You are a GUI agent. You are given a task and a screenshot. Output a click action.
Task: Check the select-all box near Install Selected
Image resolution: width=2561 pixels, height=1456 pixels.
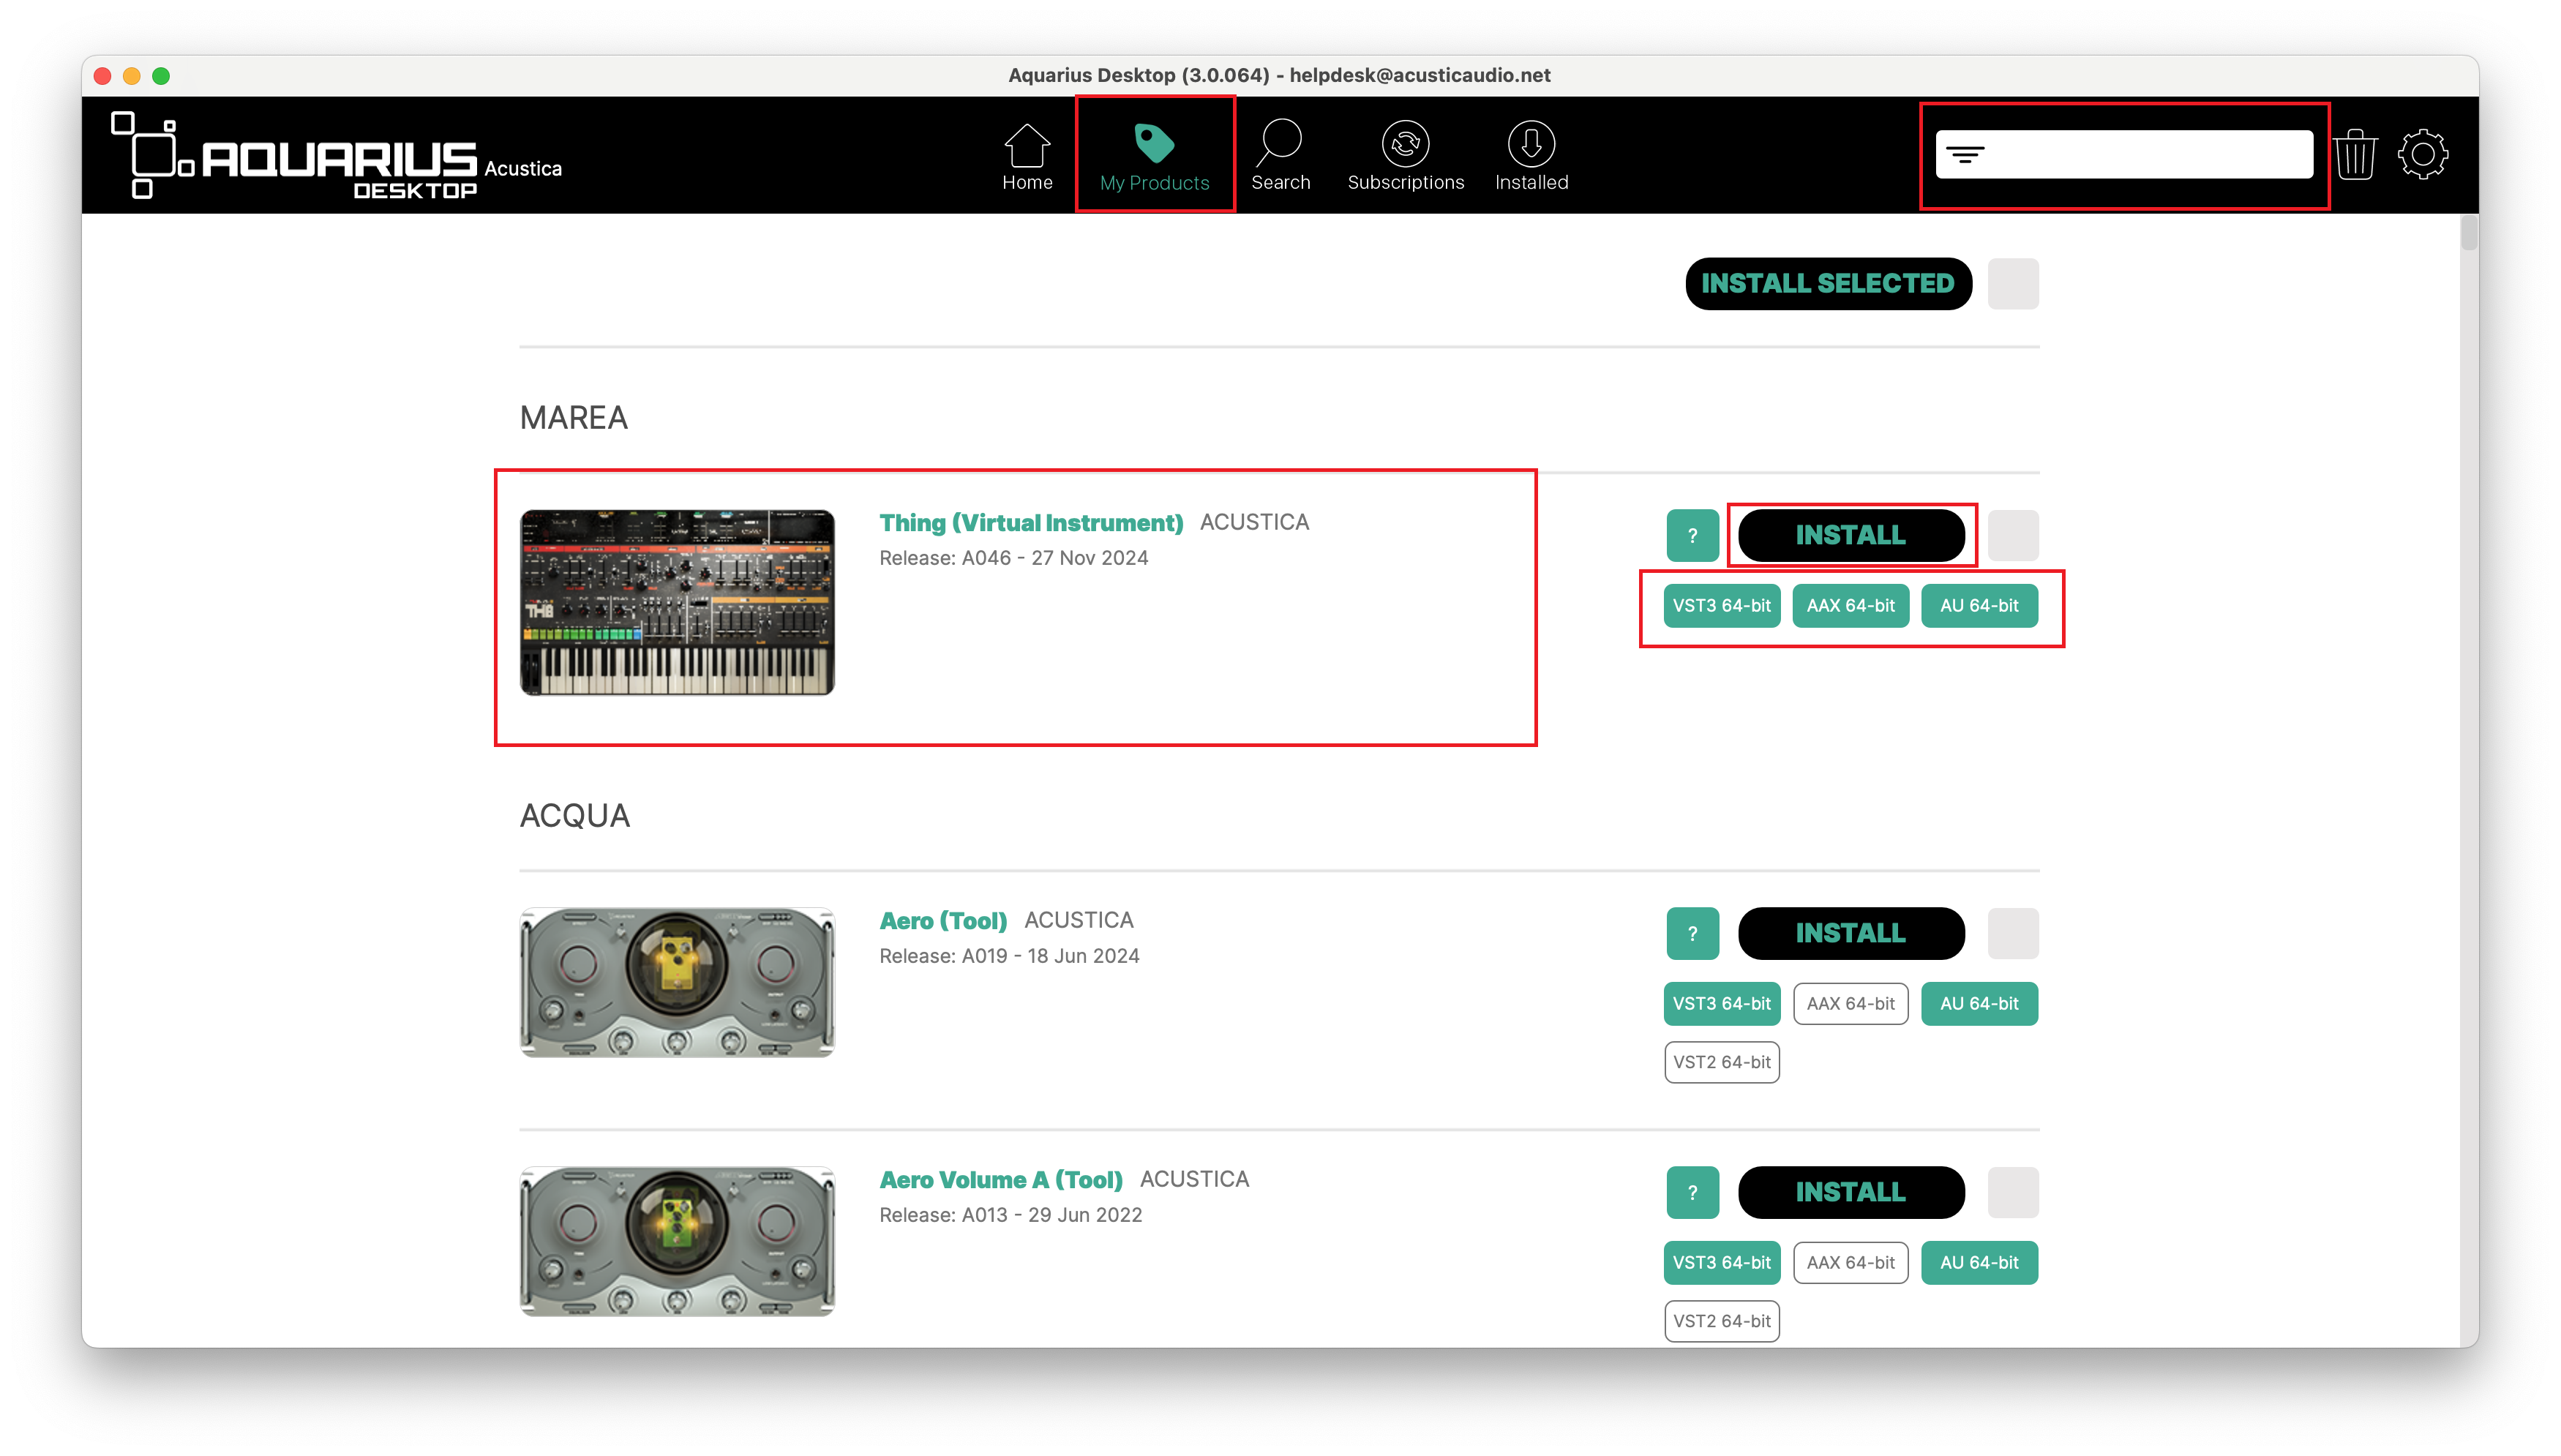[x=2012, y=284]
